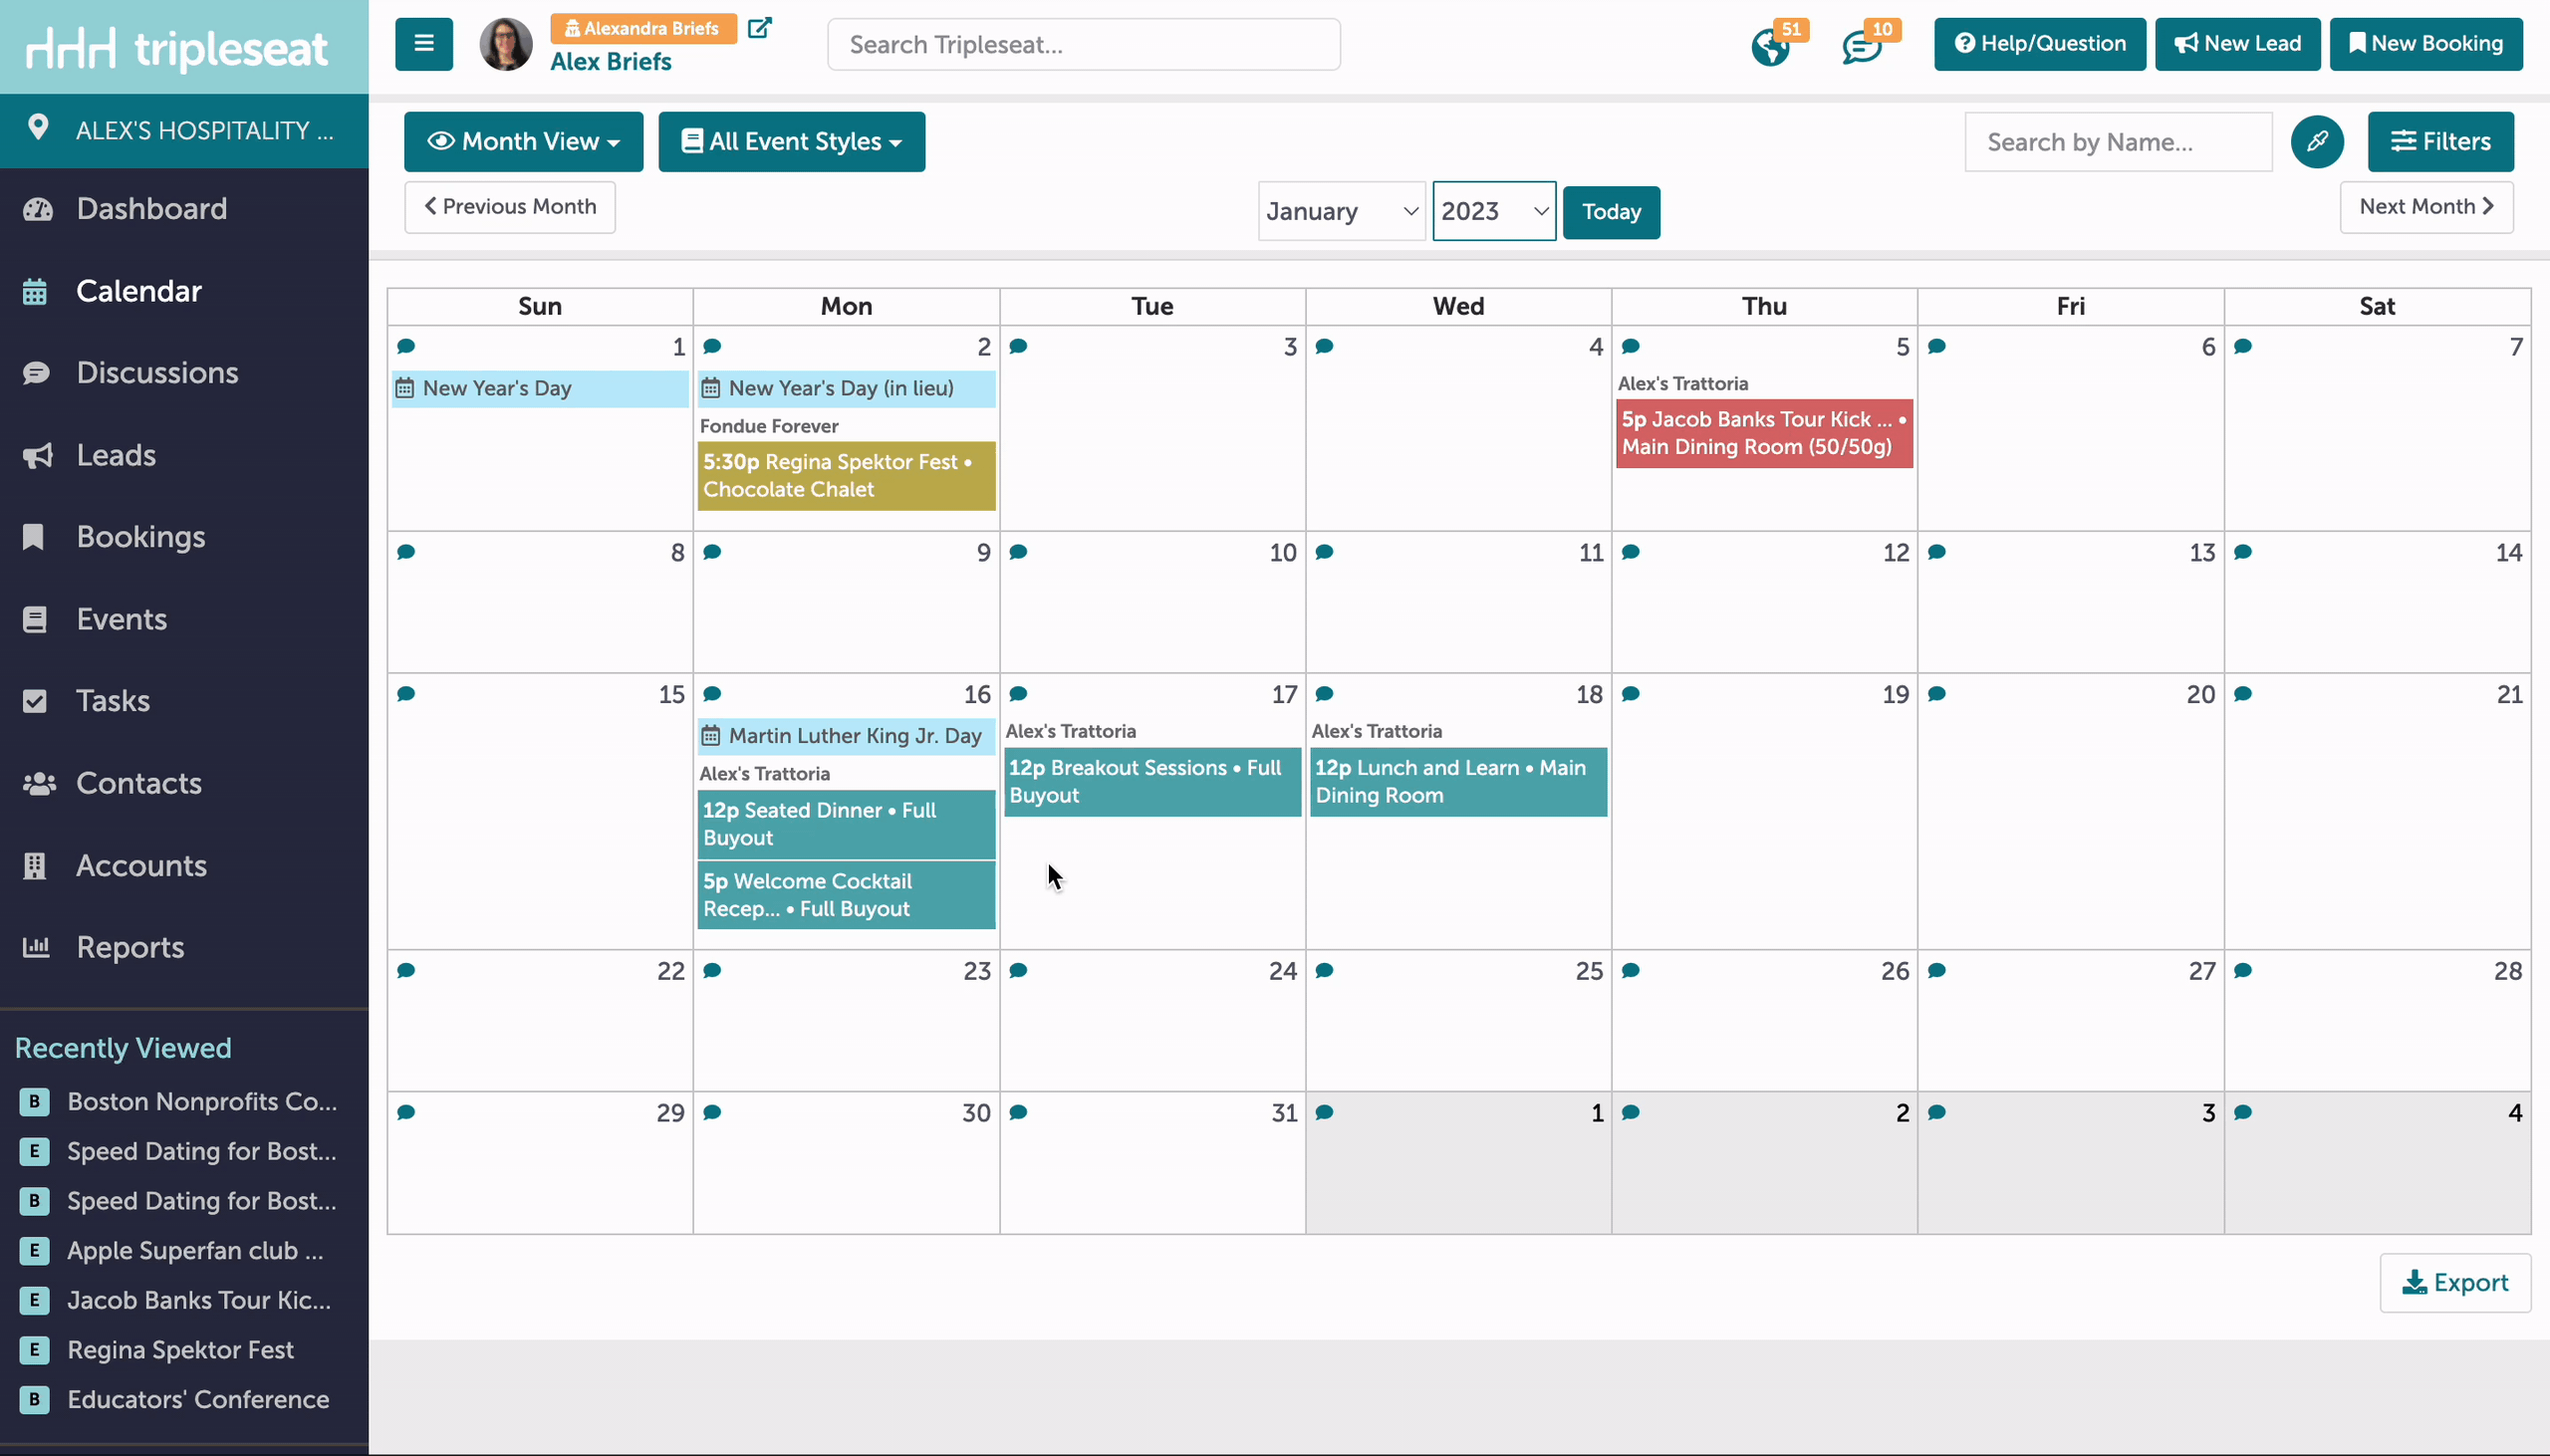Click the discussion bubble on January 17
The image size is (2550, 1456).
click(1018, 694)
